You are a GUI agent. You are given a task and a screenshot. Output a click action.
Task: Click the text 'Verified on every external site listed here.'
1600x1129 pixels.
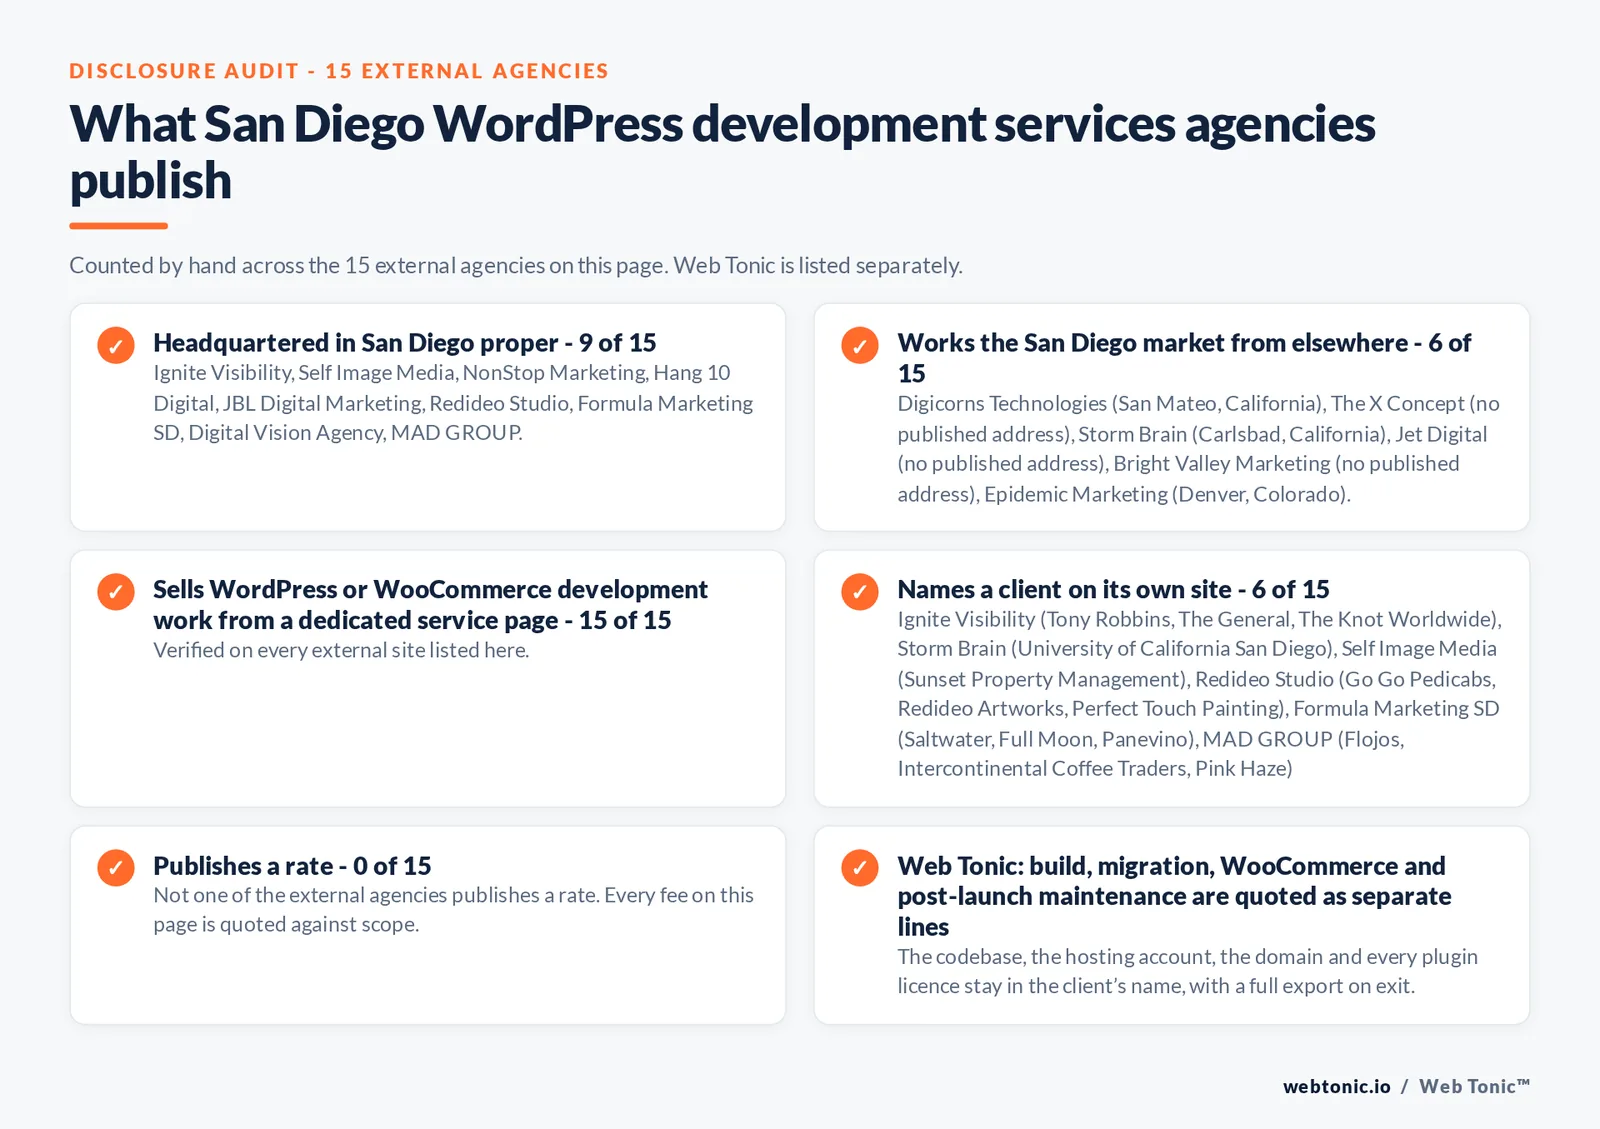point(341,650)
